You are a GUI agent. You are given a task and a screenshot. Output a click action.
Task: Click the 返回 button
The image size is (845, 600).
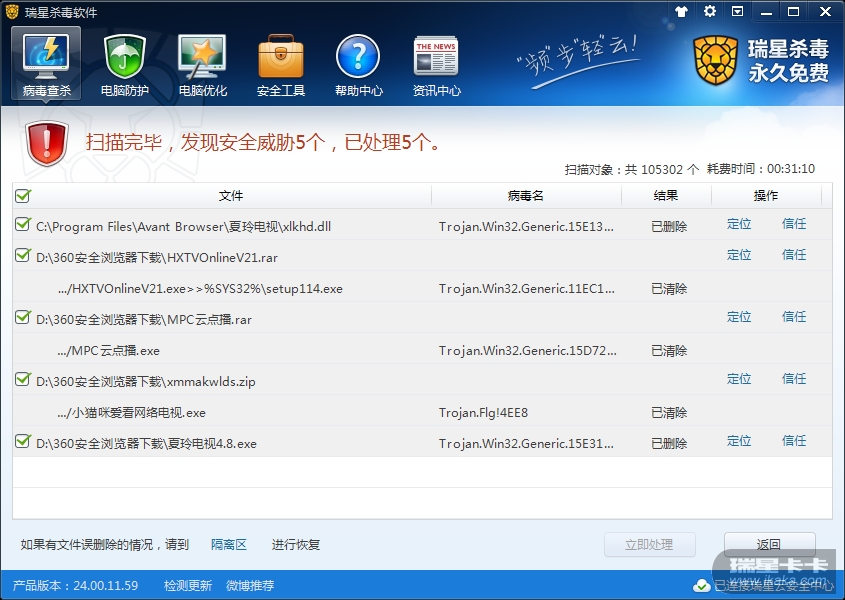click(x=769, y=544)
